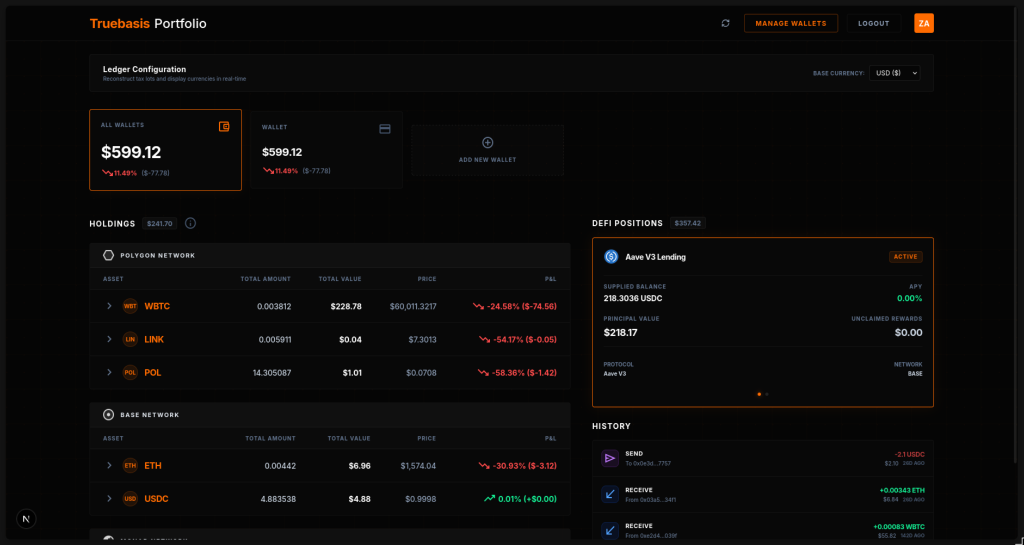This screenshot has height=545, width=1024.
Task: Click the Logout button
Action: [x=874, y=23]
